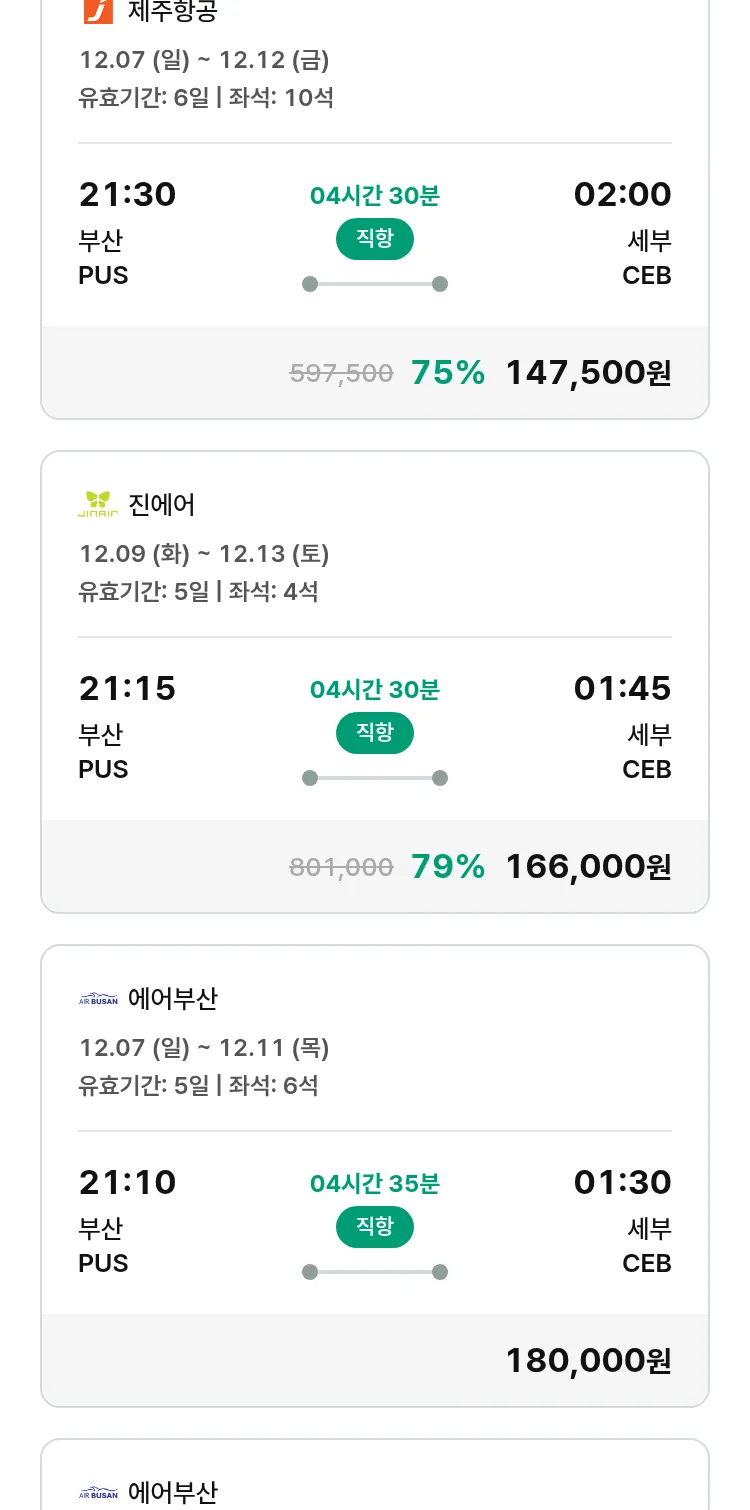Select the 166,000원 Jin Air price
750x1510 pixels.
[x=588, y=867]
